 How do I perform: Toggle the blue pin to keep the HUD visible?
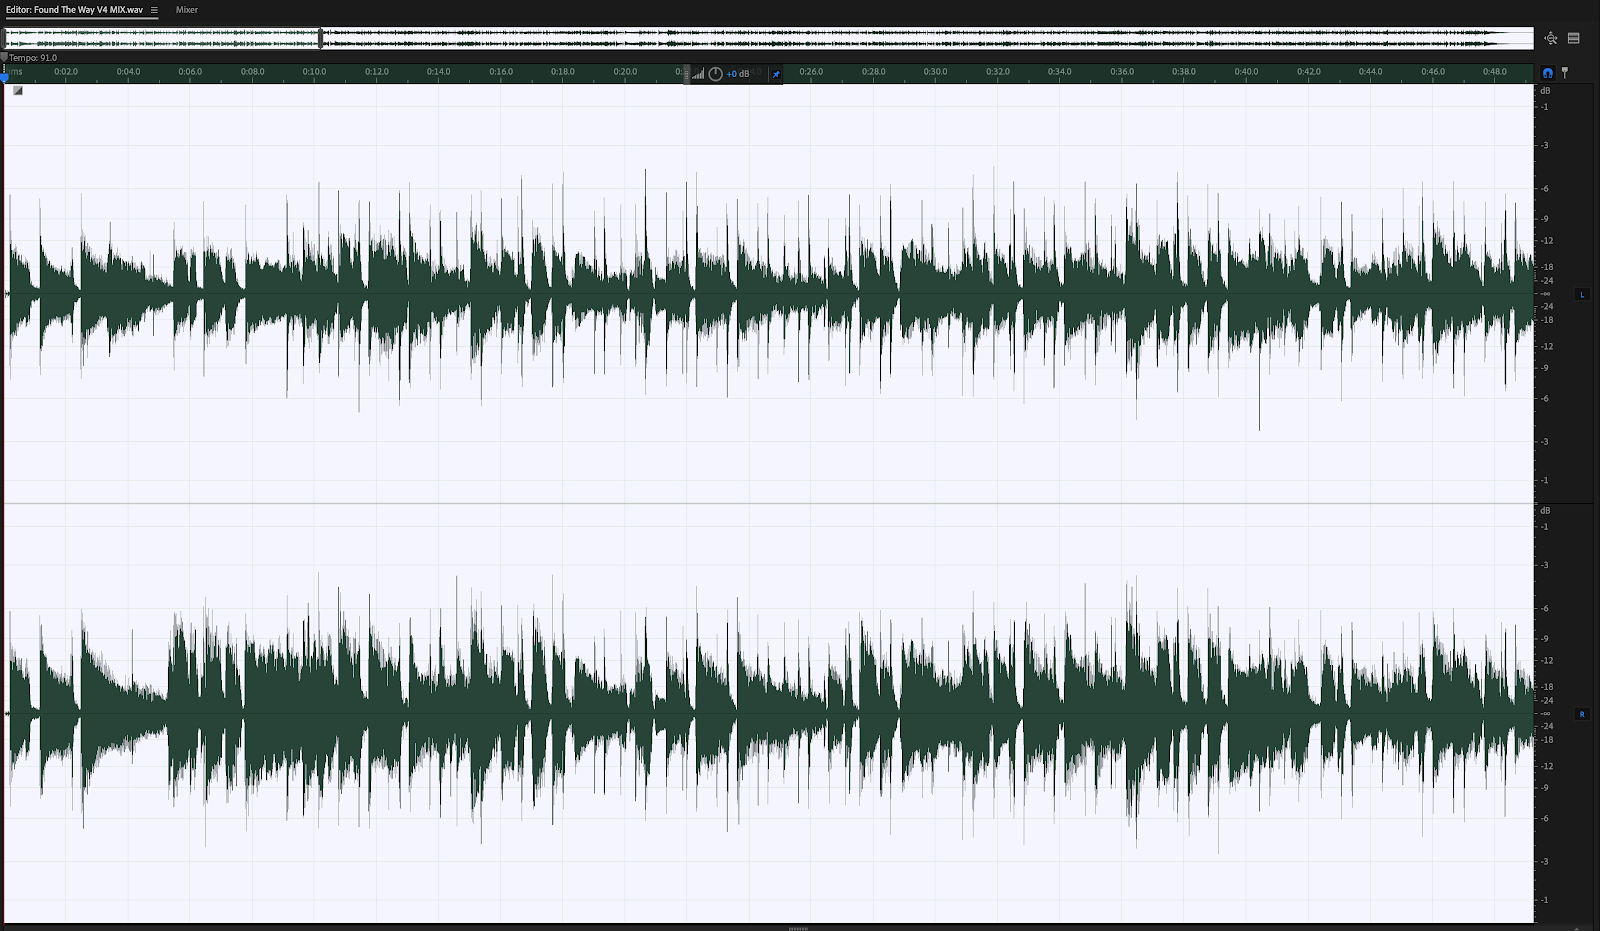[777, 73]
